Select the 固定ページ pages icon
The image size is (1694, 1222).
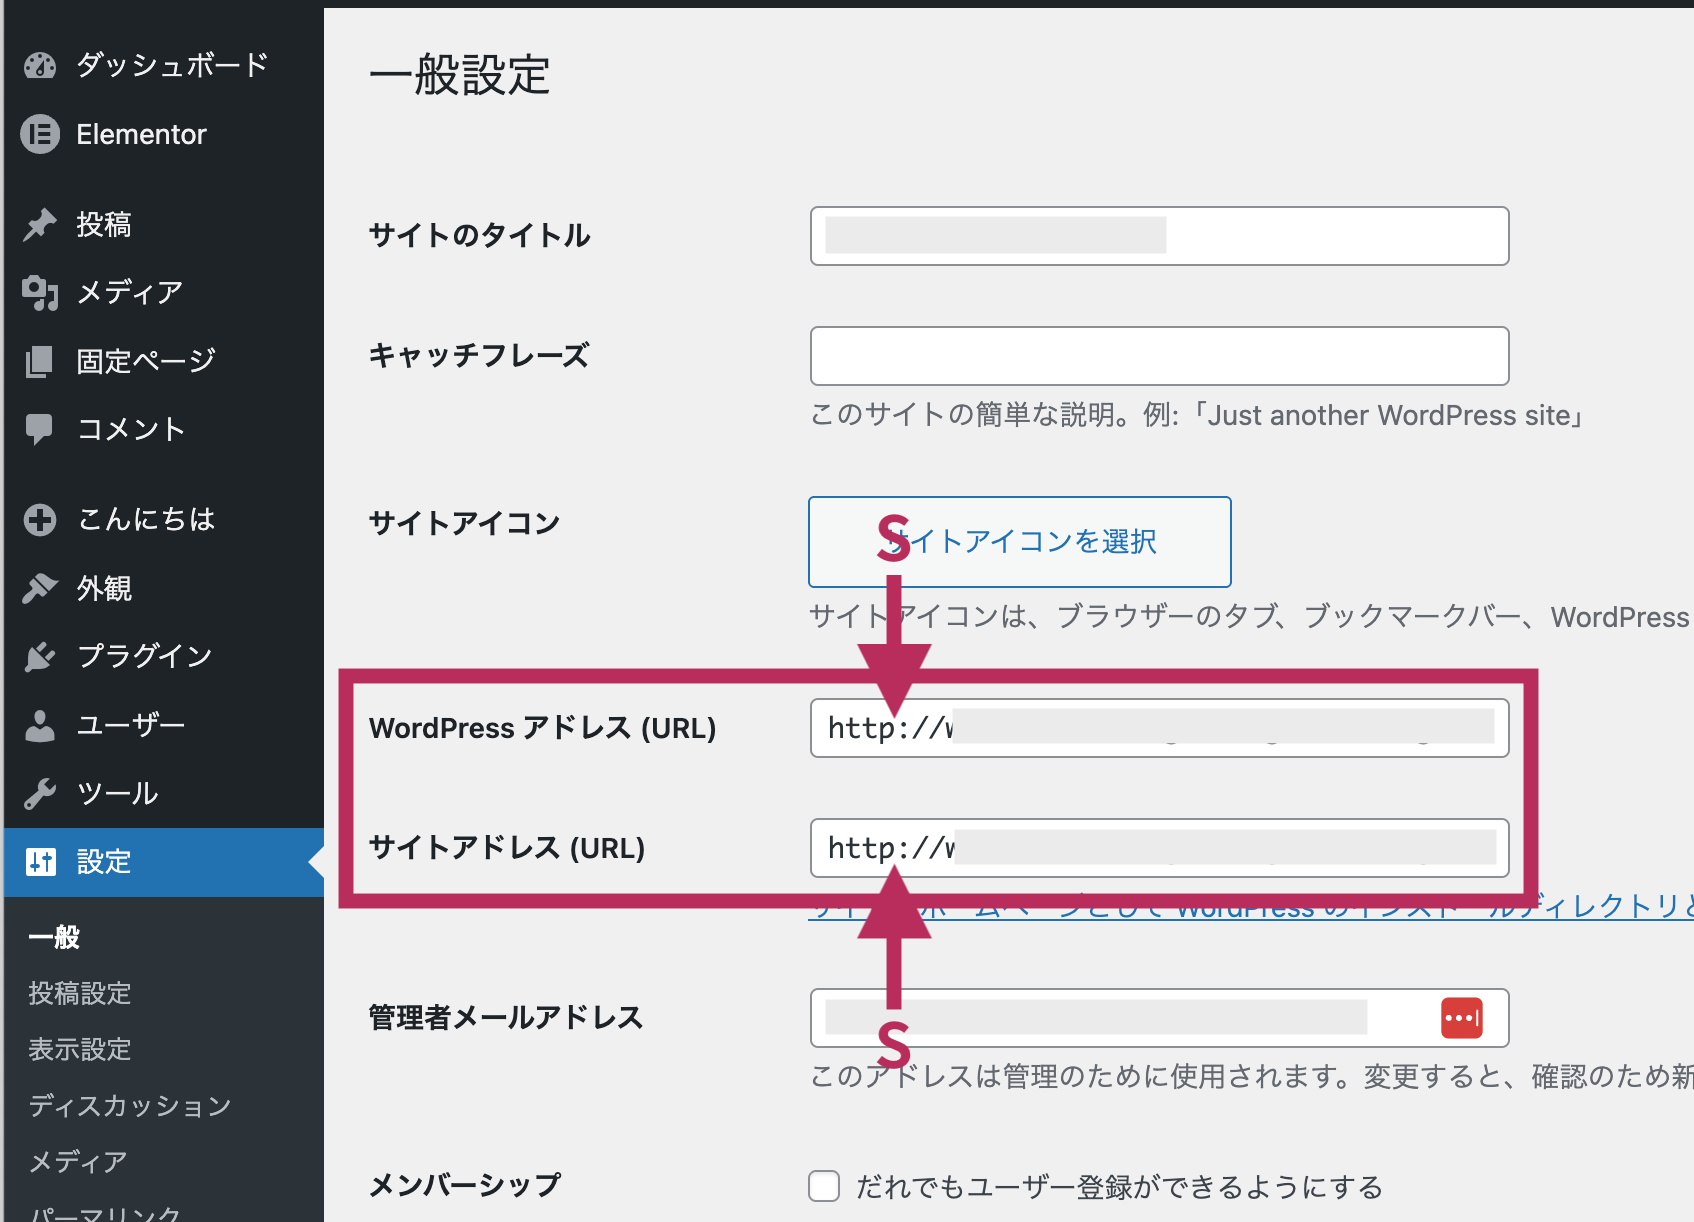coord(39,359)
